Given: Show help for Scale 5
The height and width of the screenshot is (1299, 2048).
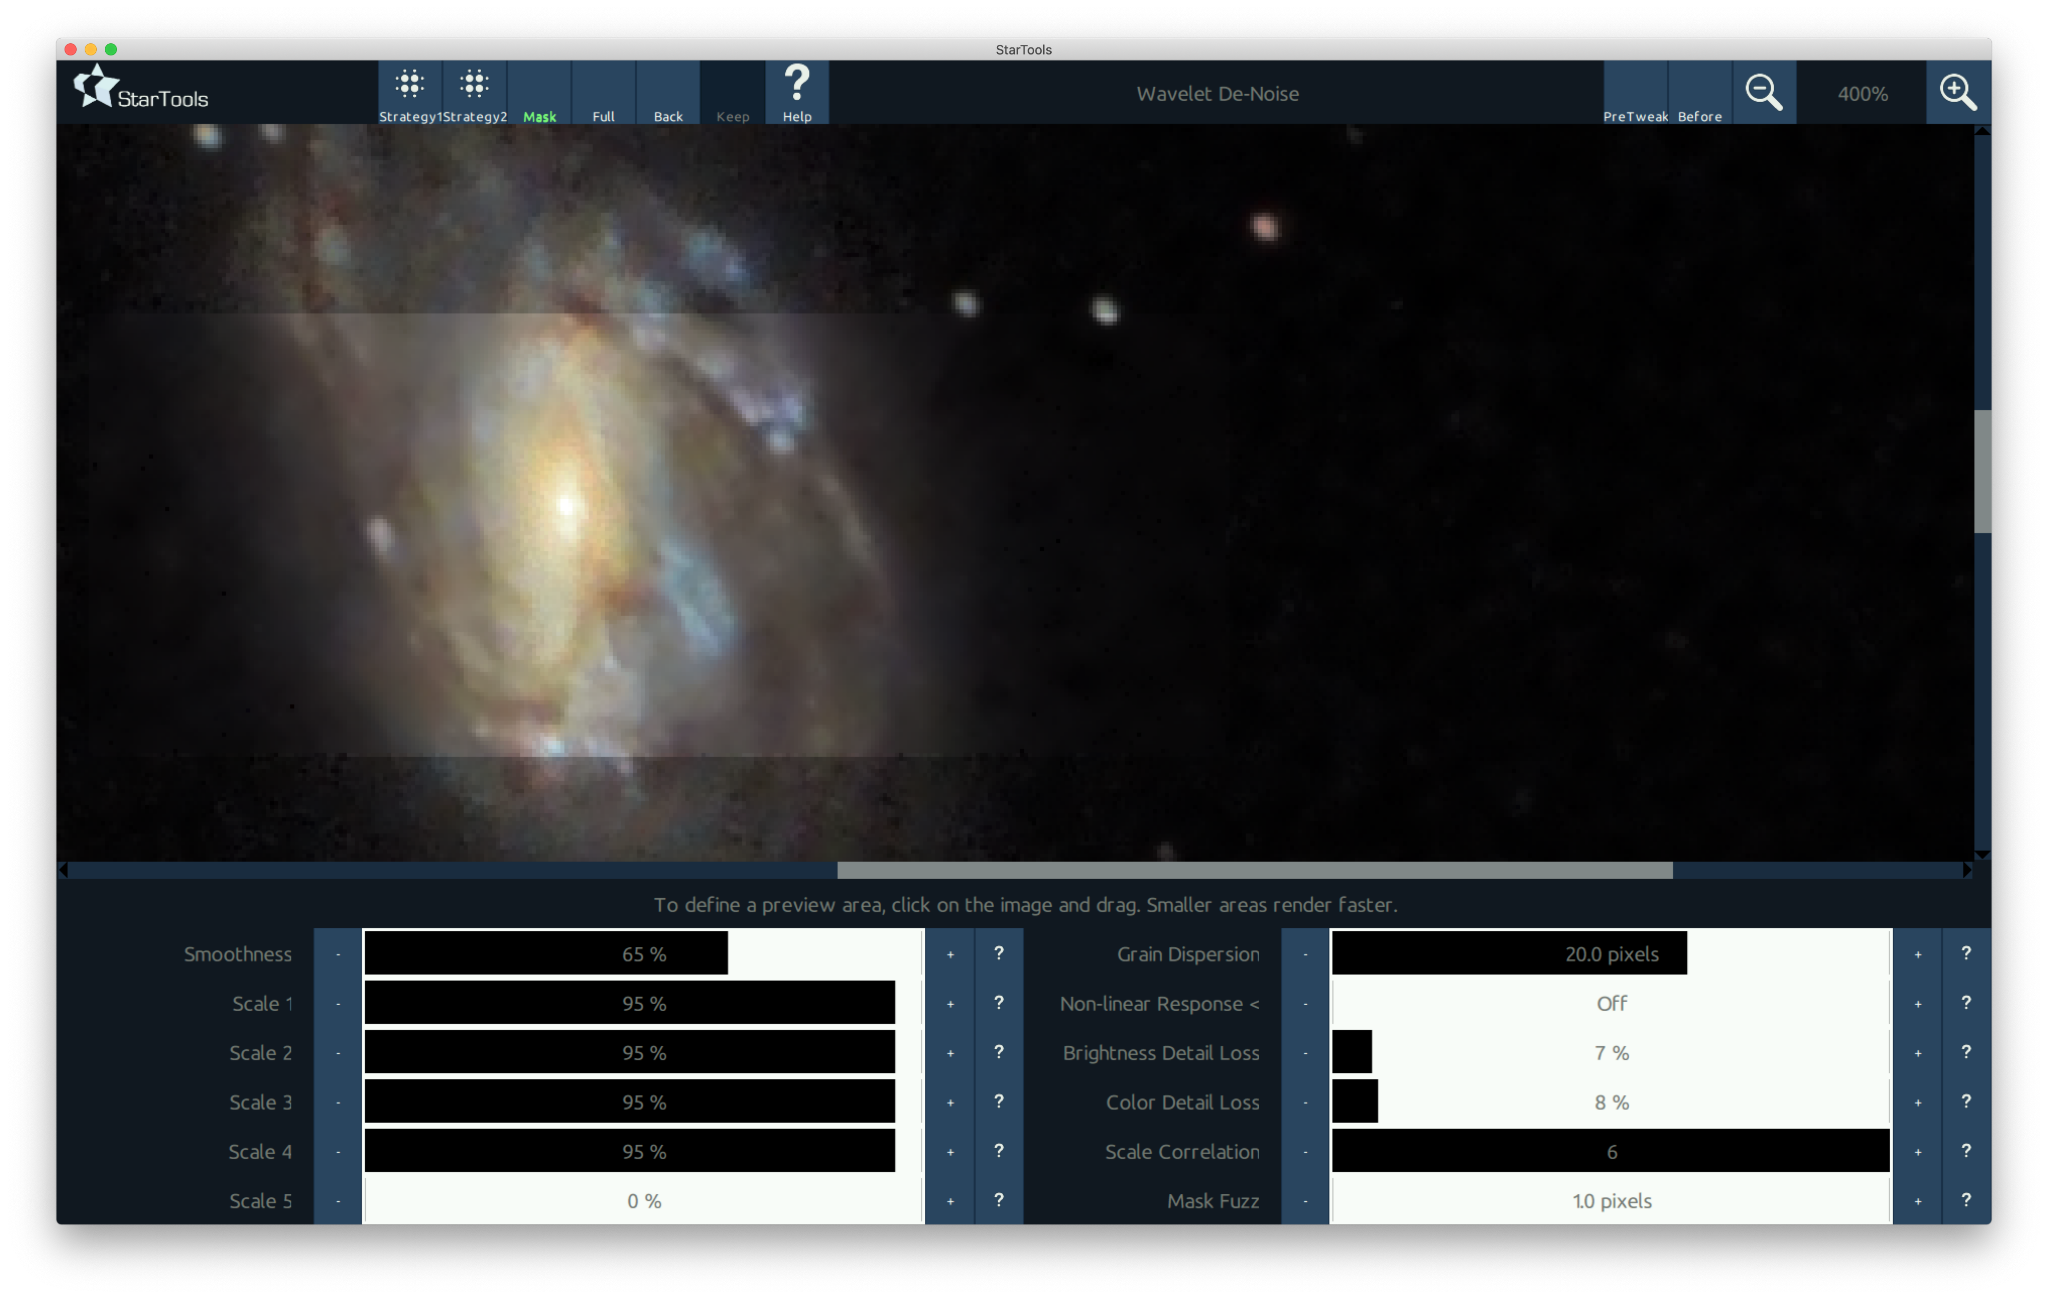Looking at the screenshot, I should pyautogui.click(x=999, y=1200).
